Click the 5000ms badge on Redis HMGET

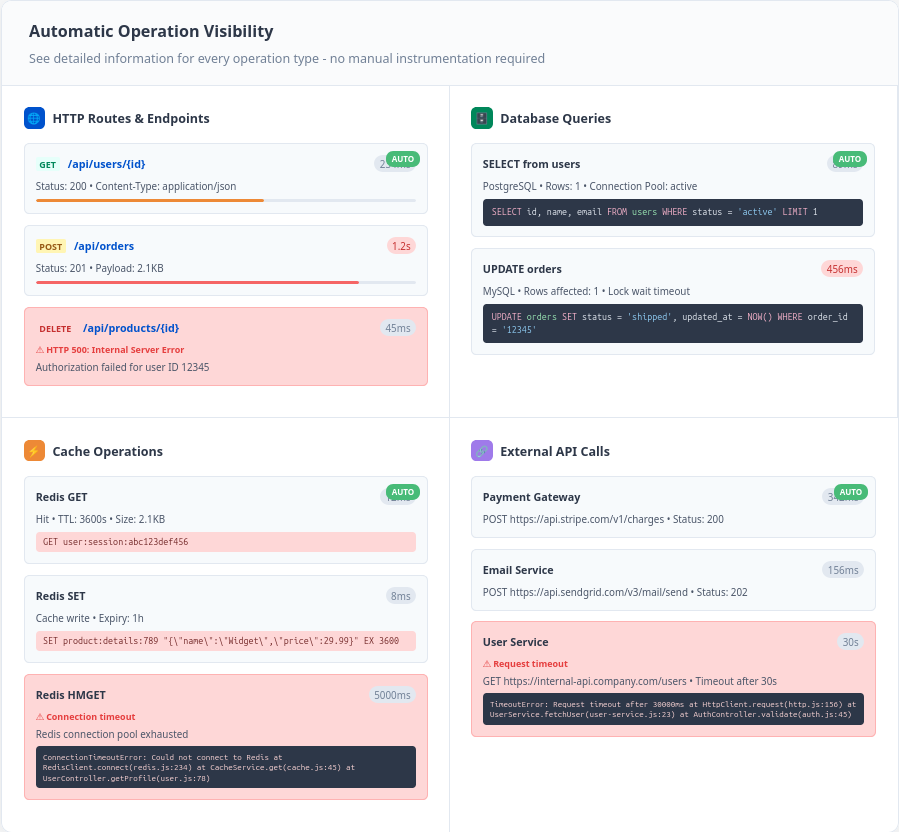(x=392, y=695)
